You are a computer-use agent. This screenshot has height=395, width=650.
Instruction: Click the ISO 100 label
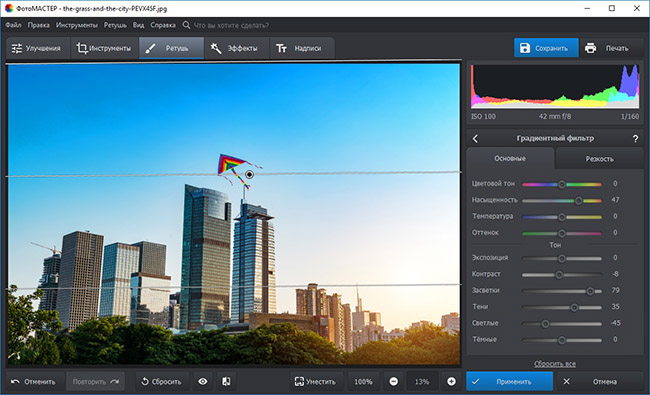483,116
